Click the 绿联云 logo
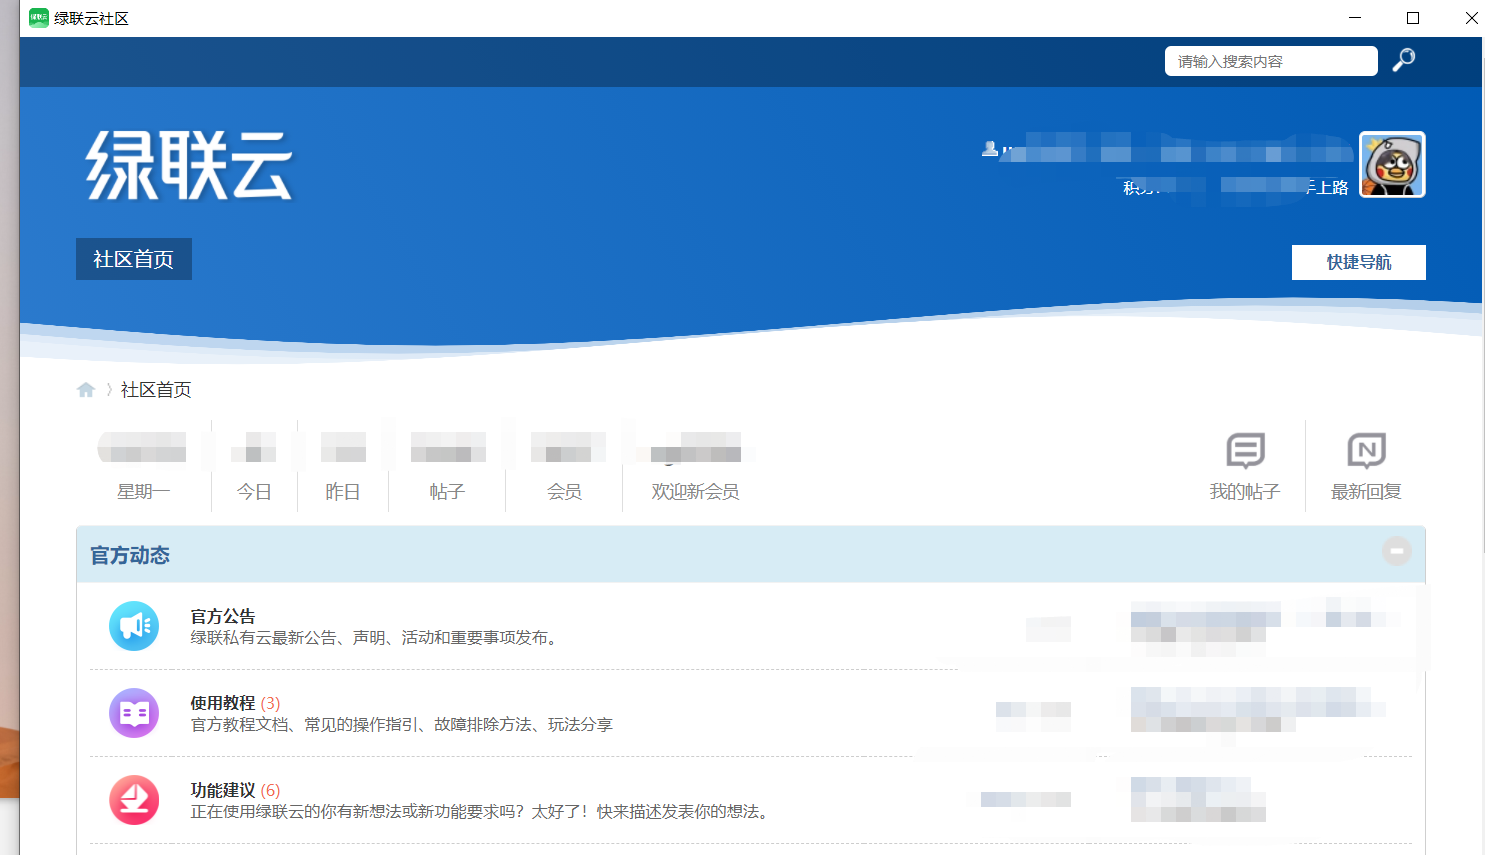The height and width of the screenshot is (855, 1485). pos(189,165)
